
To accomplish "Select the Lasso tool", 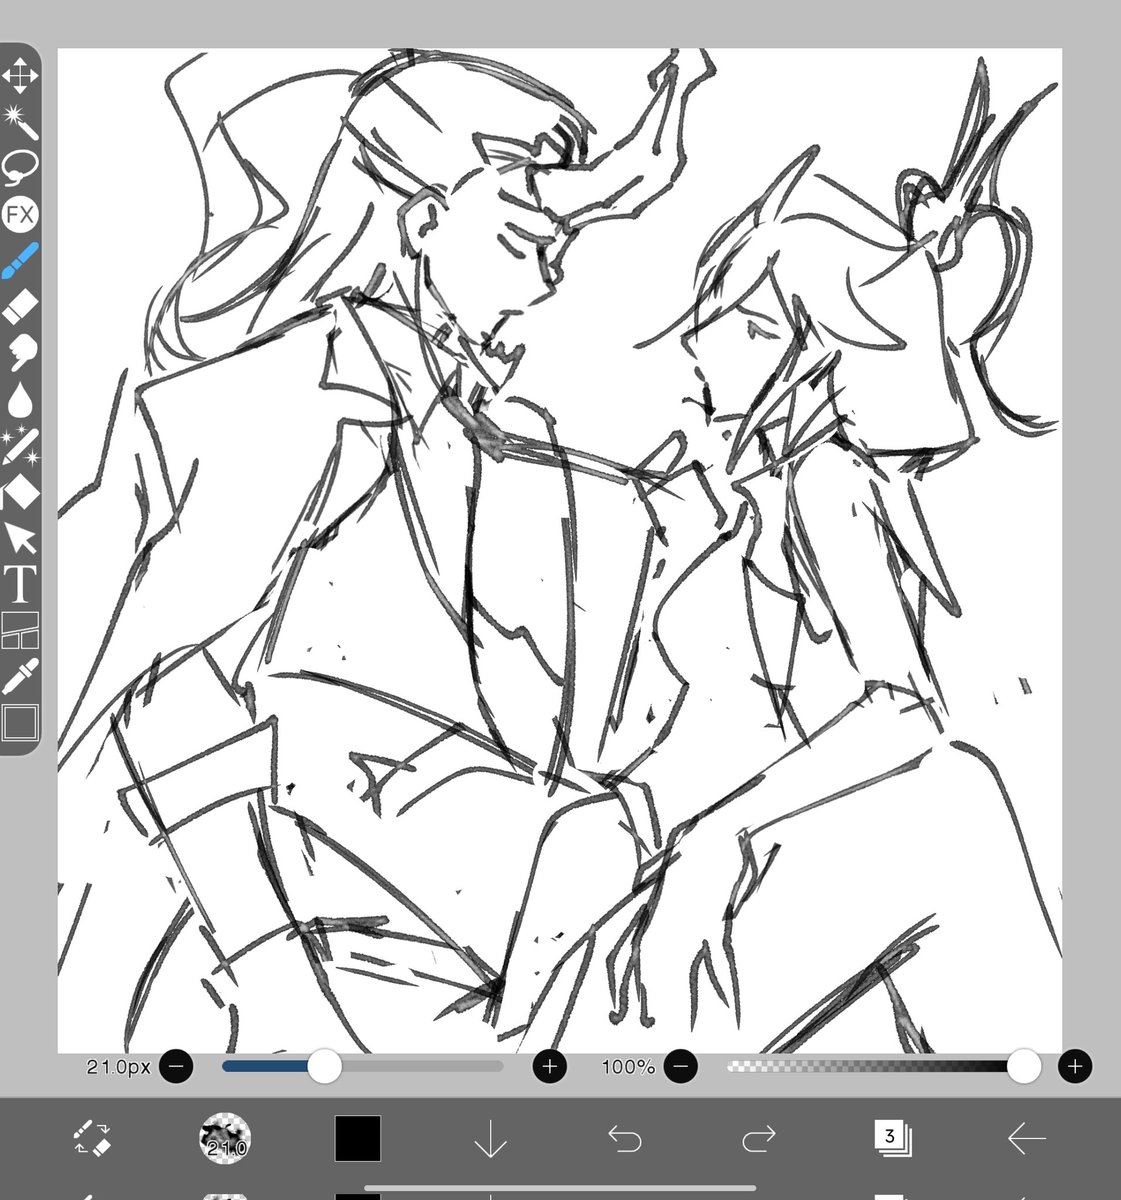I will pos(22,165).
